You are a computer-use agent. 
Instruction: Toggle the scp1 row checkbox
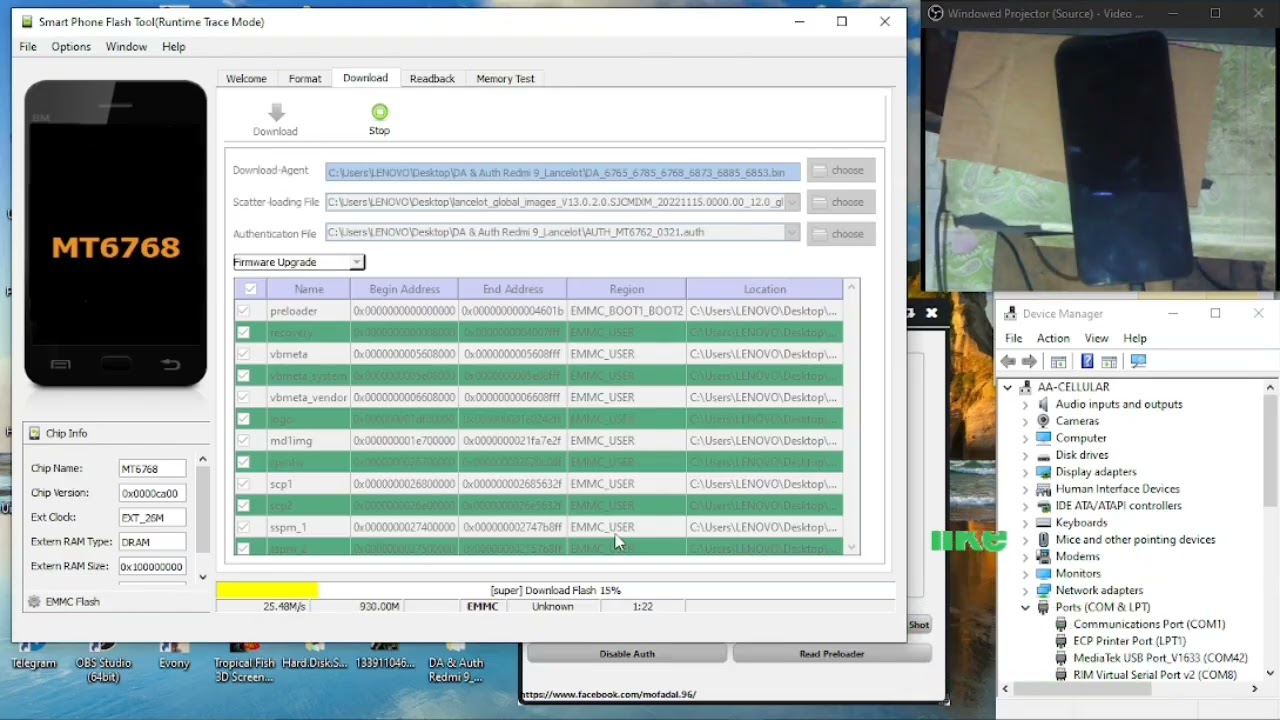pos(243,484)
